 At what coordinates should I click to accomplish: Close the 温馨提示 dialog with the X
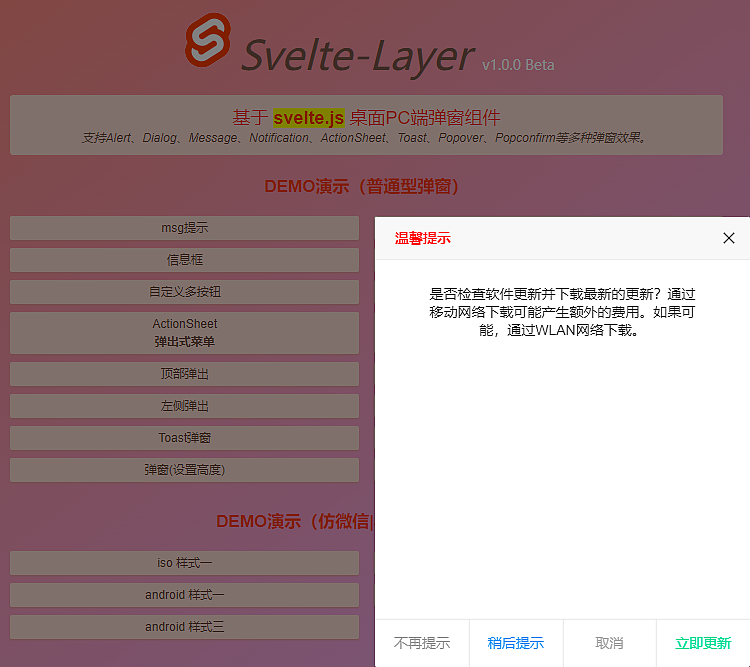coord(728,238)
